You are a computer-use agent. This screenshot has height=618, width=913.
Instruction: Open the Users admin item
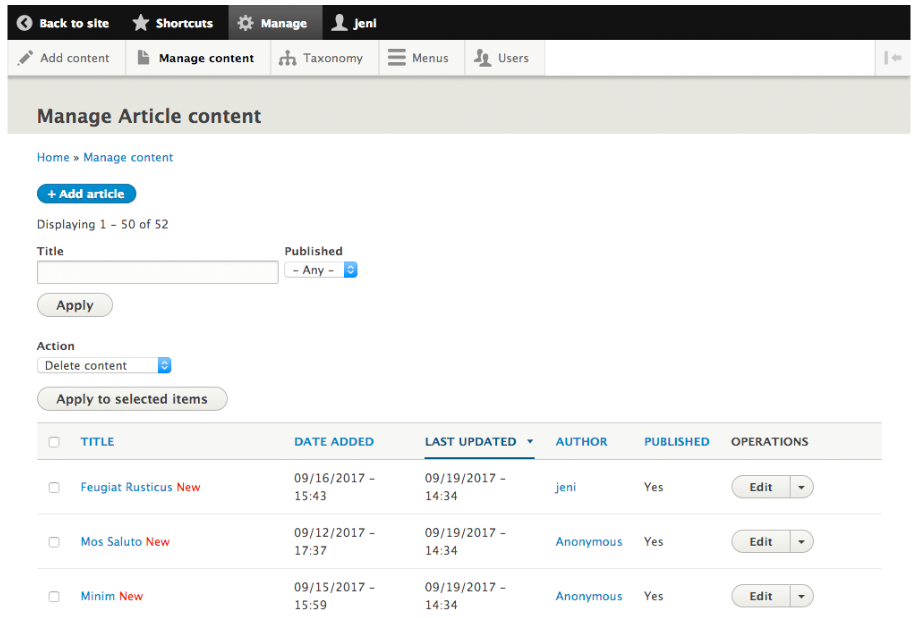pyautogui.click(x=504, y=58)
